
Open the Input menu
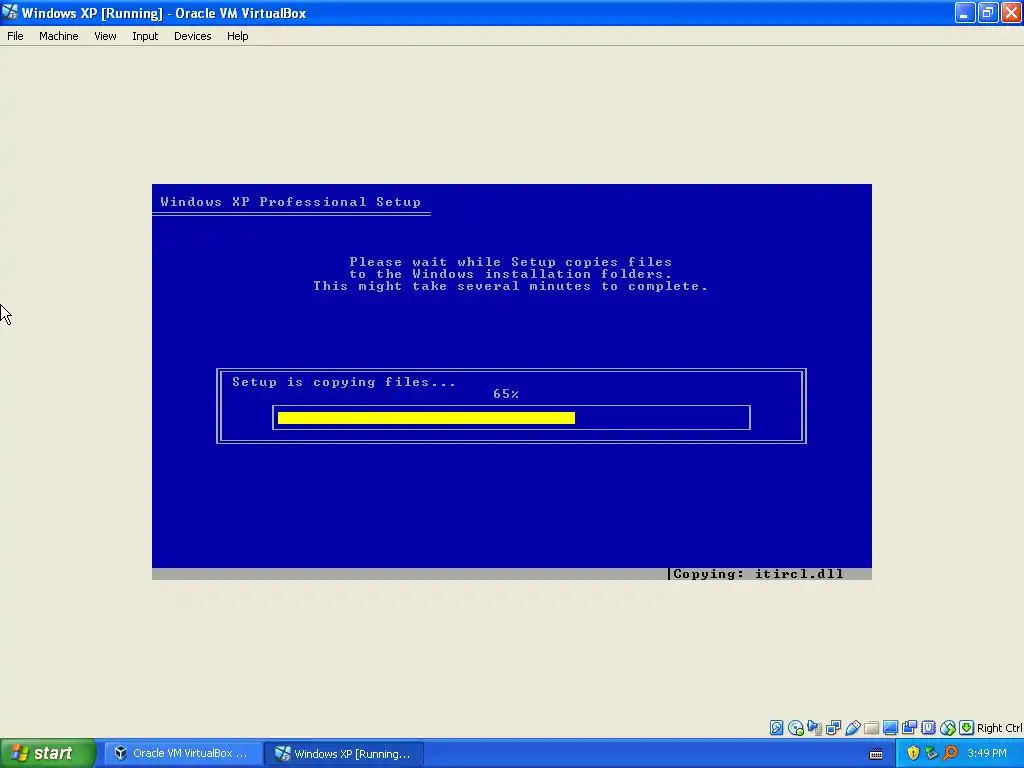point(145,36)
